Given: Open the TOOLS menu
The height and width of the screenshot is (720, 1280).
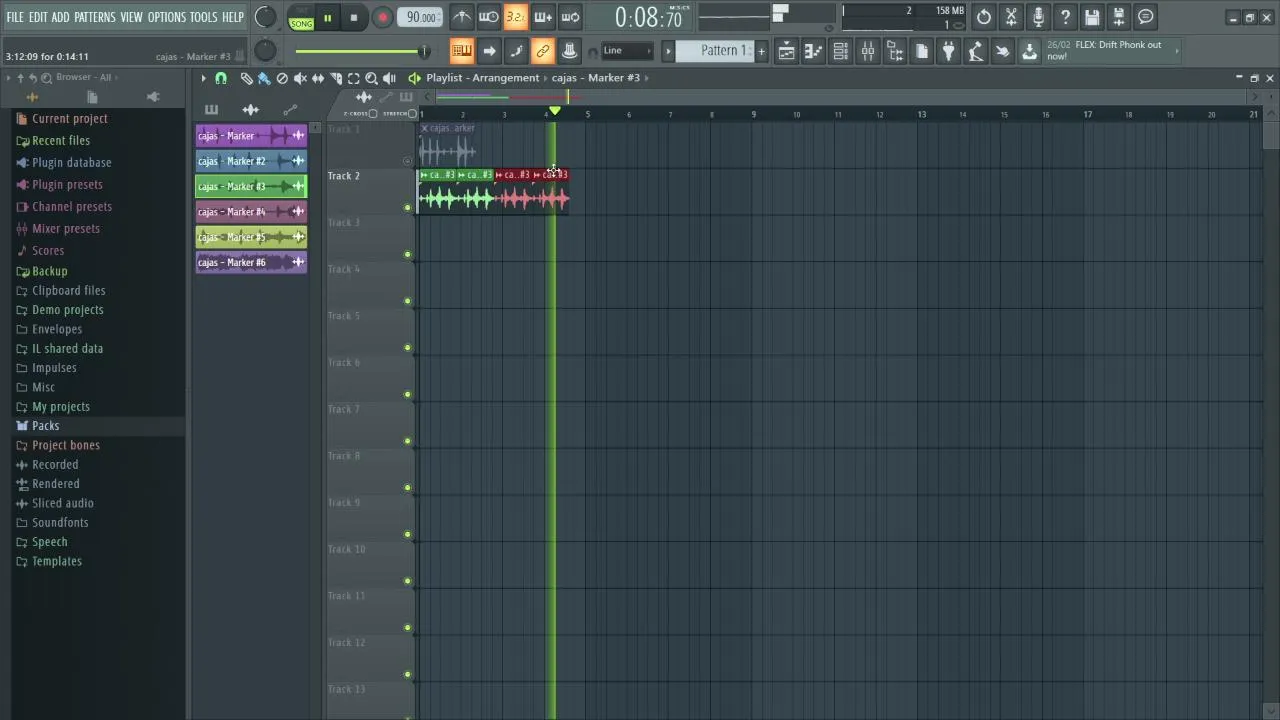Looking at the screenshot, I should click(204, 17).
